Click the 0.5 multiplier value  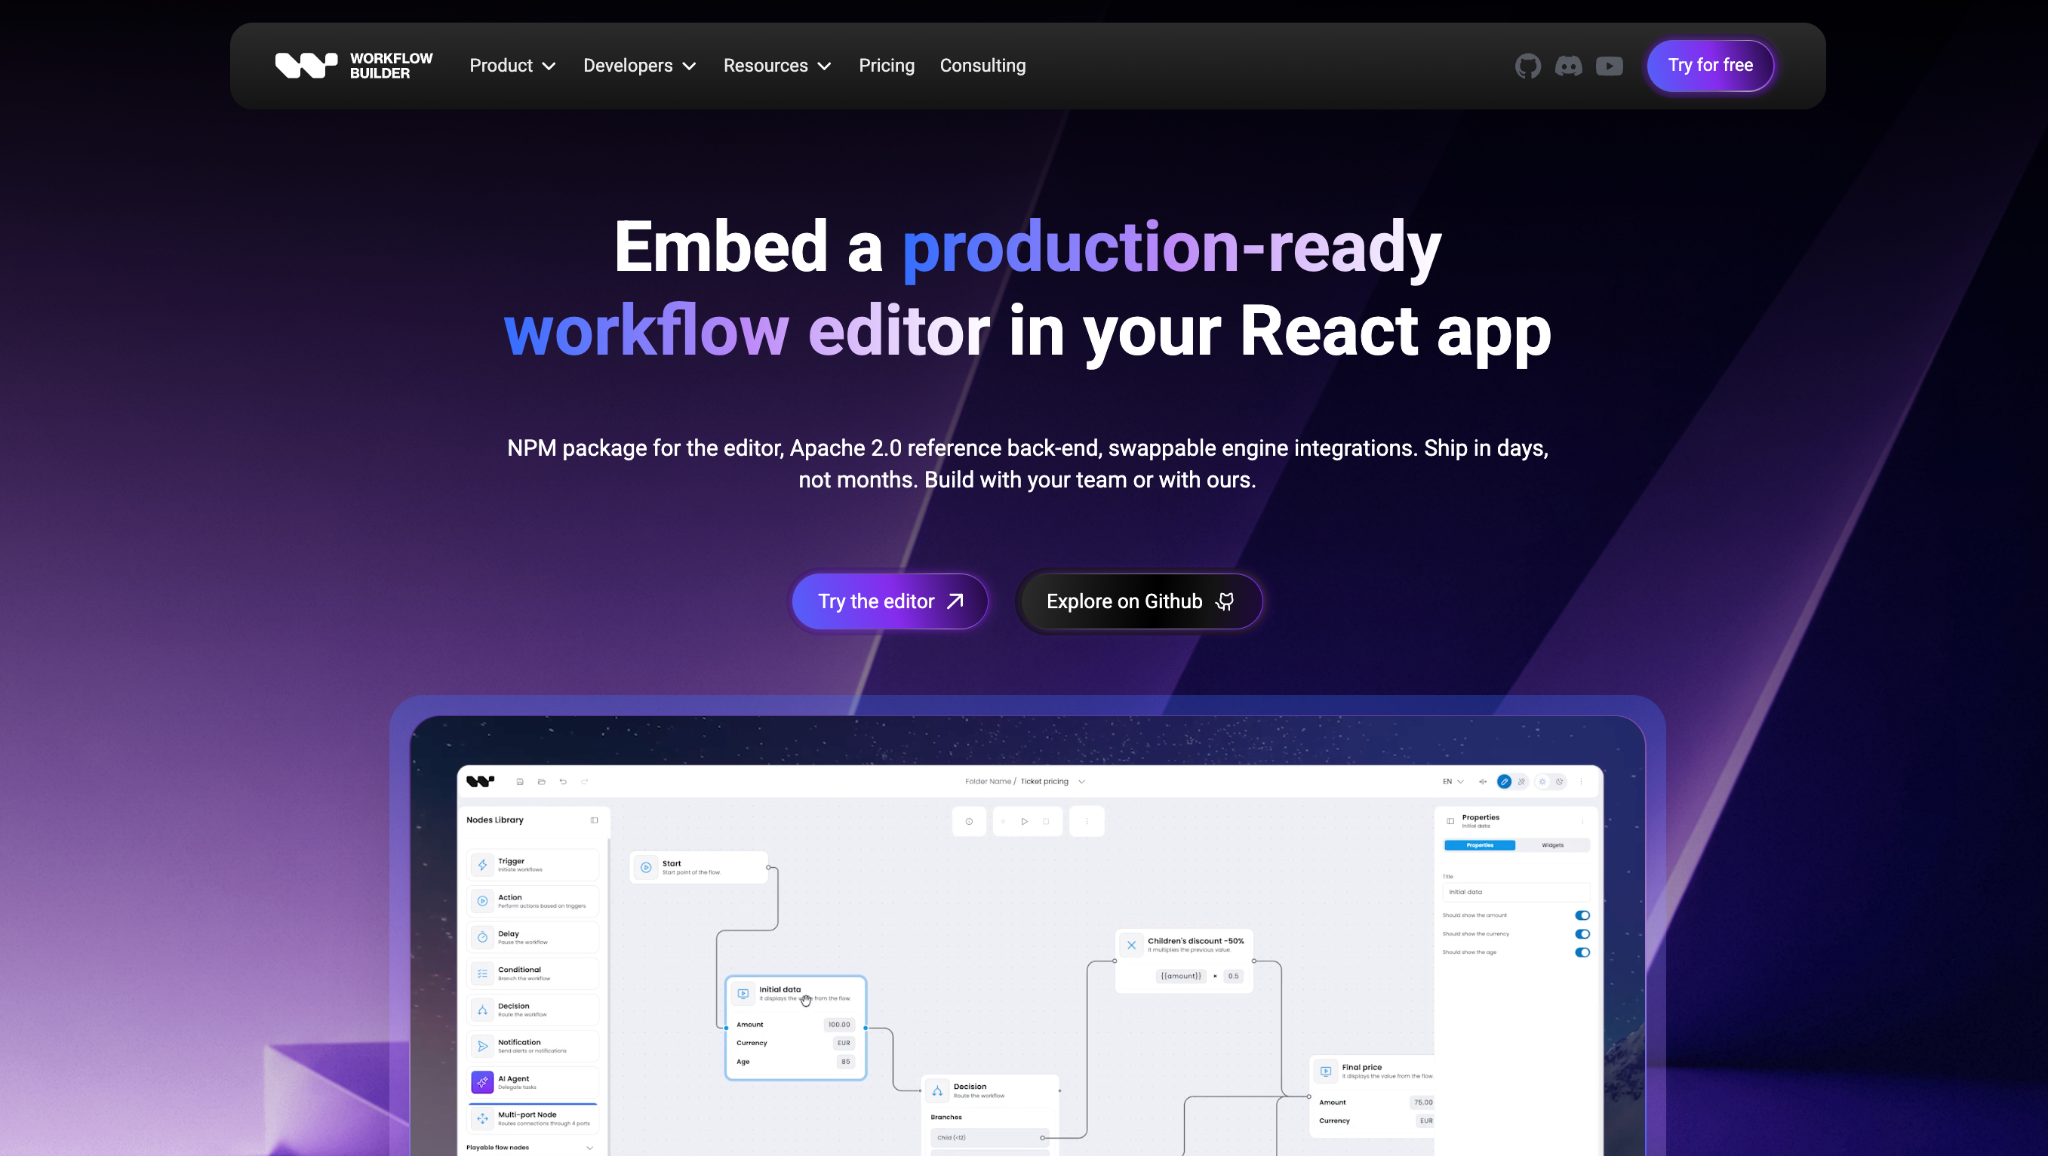[1233, 976]
